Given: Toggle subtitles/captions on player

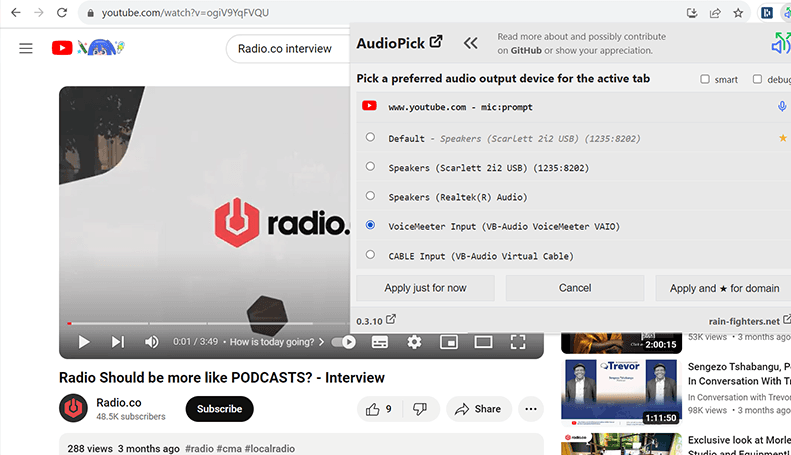Looking at the screenshot, I should (x=380, y=342).
